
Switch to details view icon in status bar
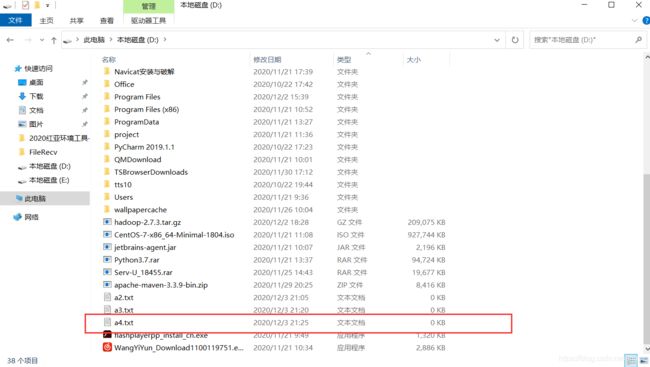coord(631,360)
